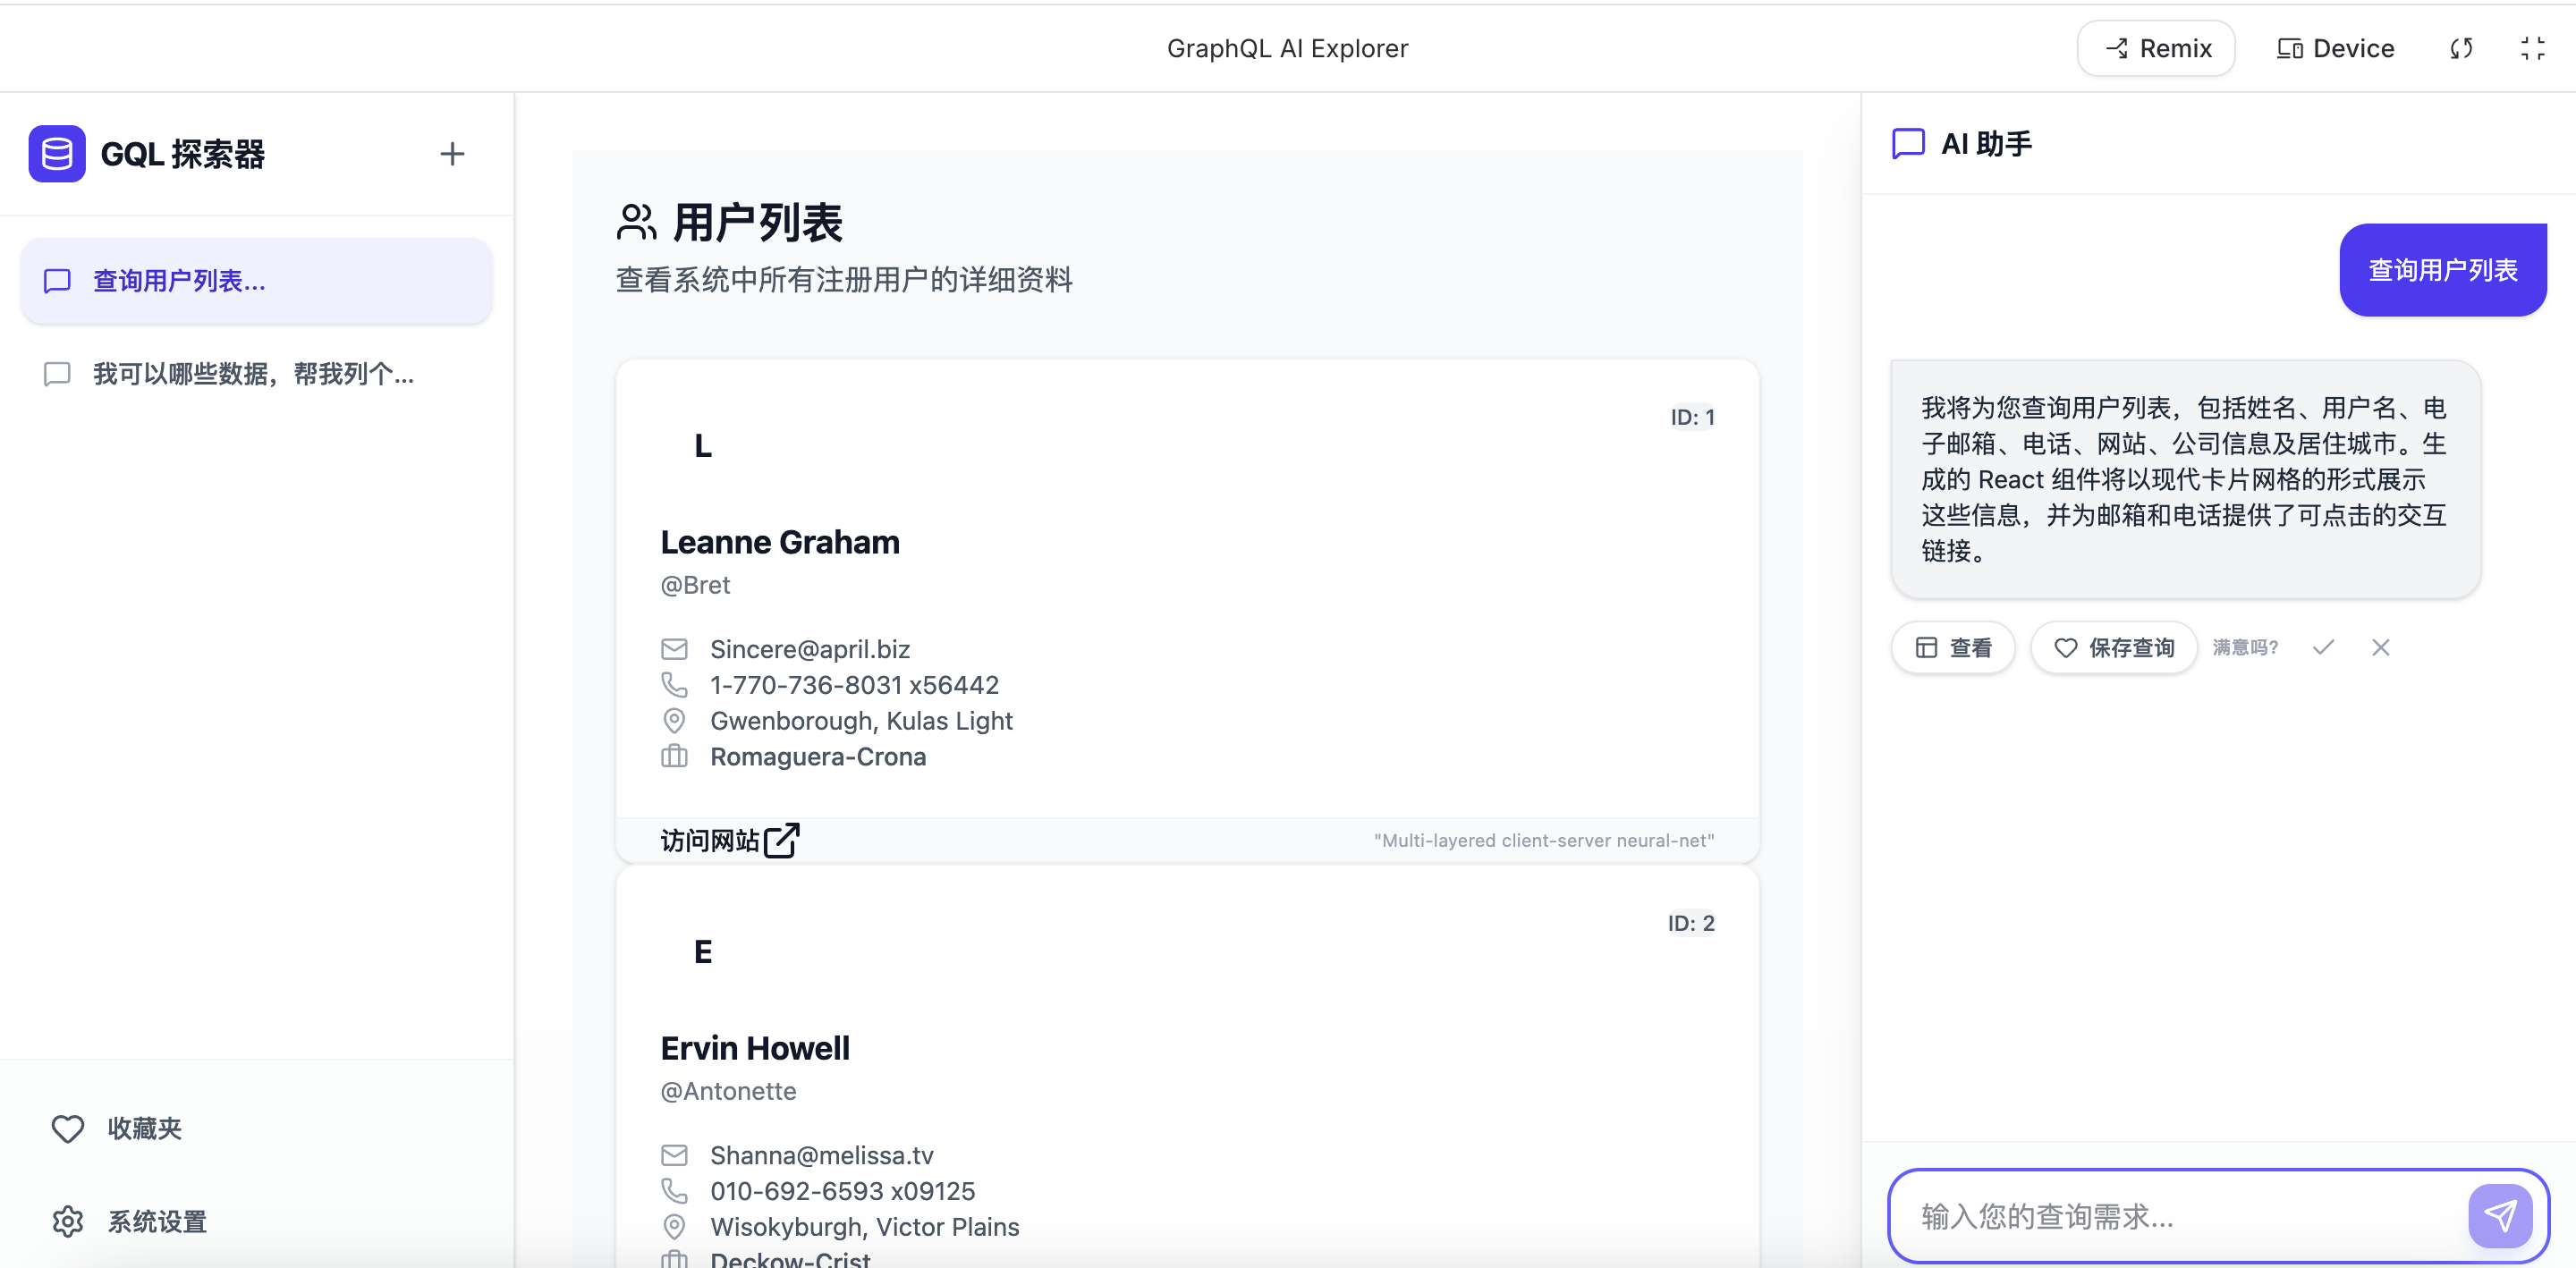Click the collapse fullscreen icon
The width and height of the screenshot is (2576, 1268).
point(2532,48)
